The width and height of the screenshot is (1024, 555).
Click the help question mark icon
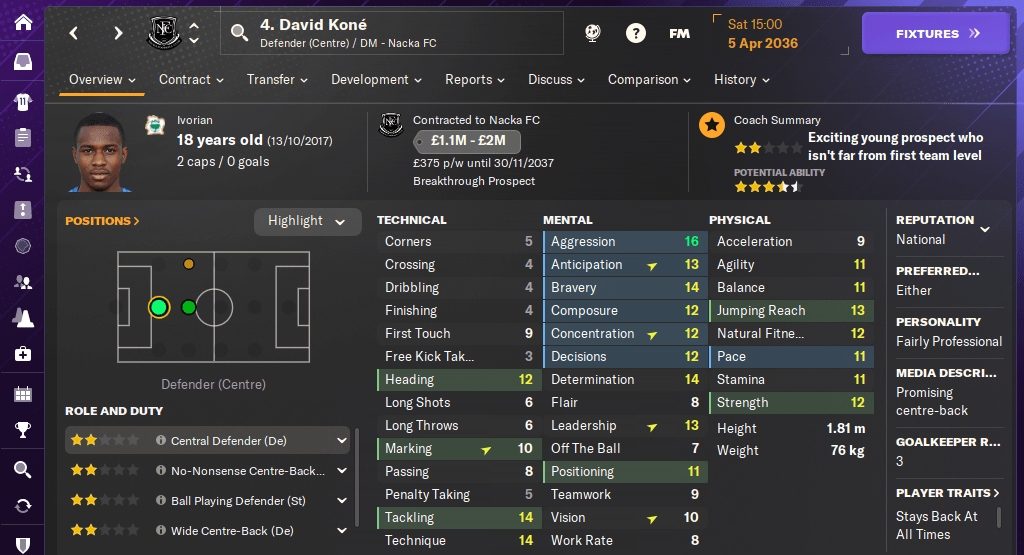pyautogui.click(x=636, y=33)
